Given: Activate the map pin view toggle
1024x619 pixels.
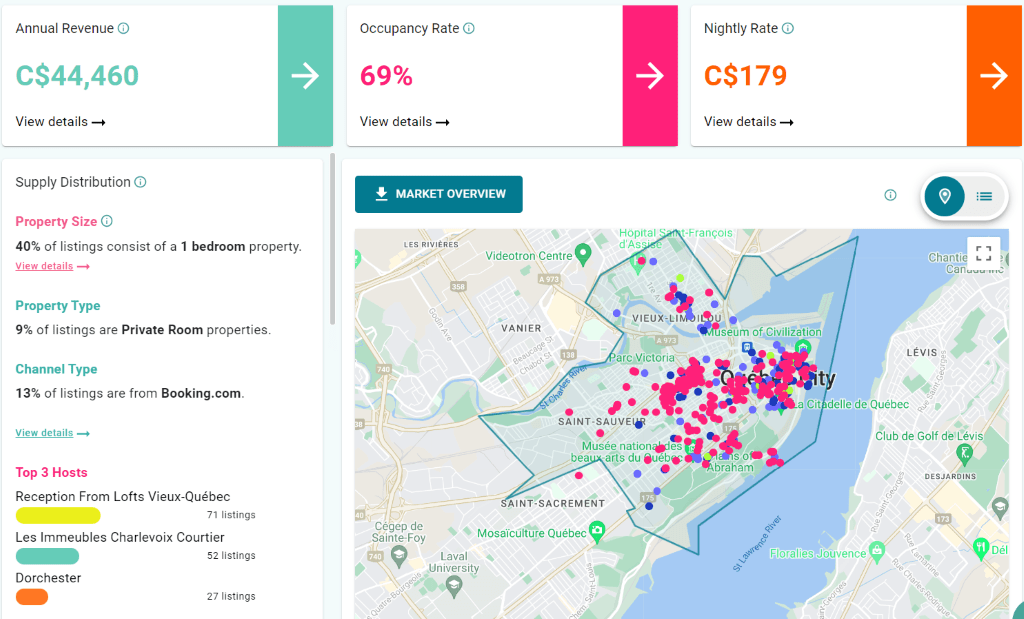Looking at the screenshot, I should click(944, 196).
